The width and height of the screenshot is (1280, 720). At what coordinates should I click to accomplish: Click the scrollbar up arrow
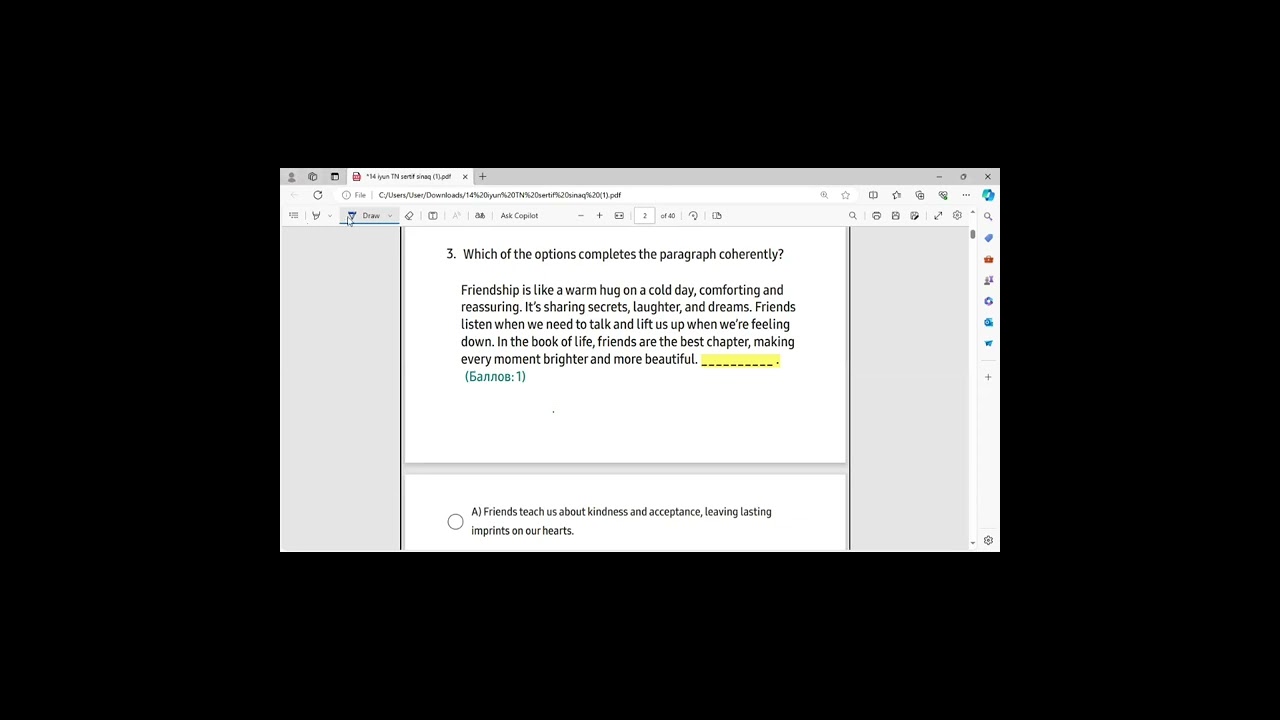click(973, 212)
